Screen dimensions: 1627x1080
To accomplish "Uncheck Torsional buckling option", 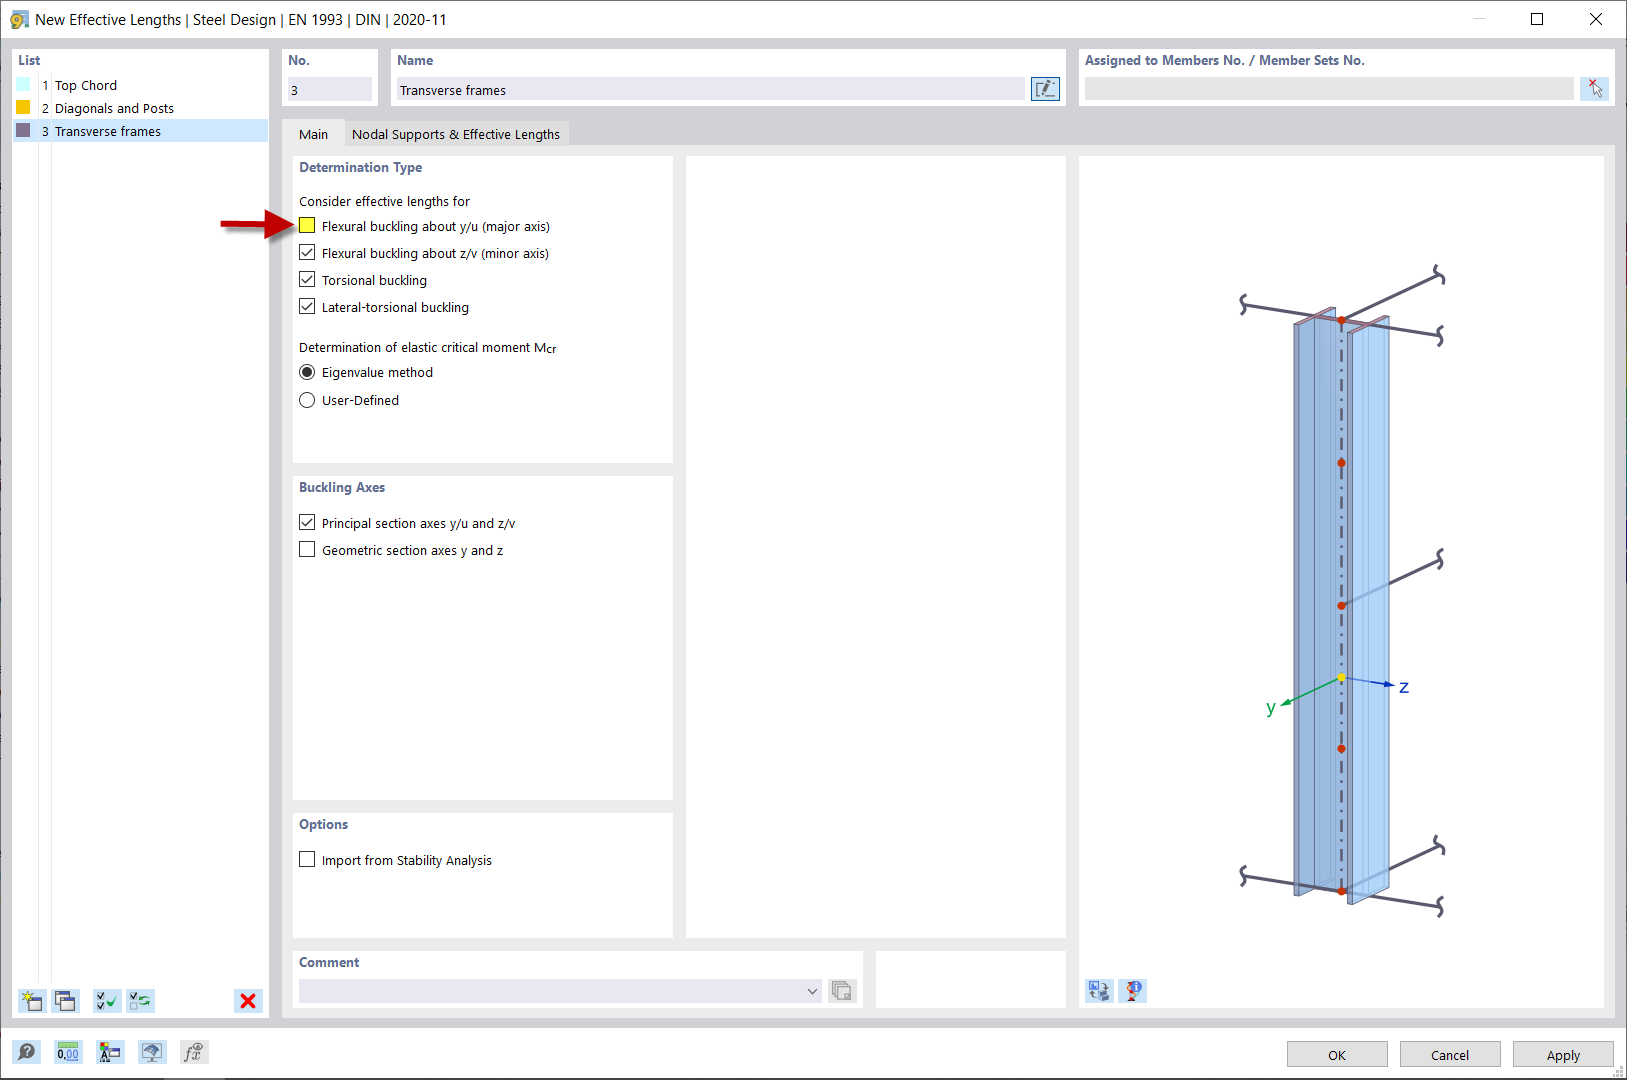I will coord(307,279).
